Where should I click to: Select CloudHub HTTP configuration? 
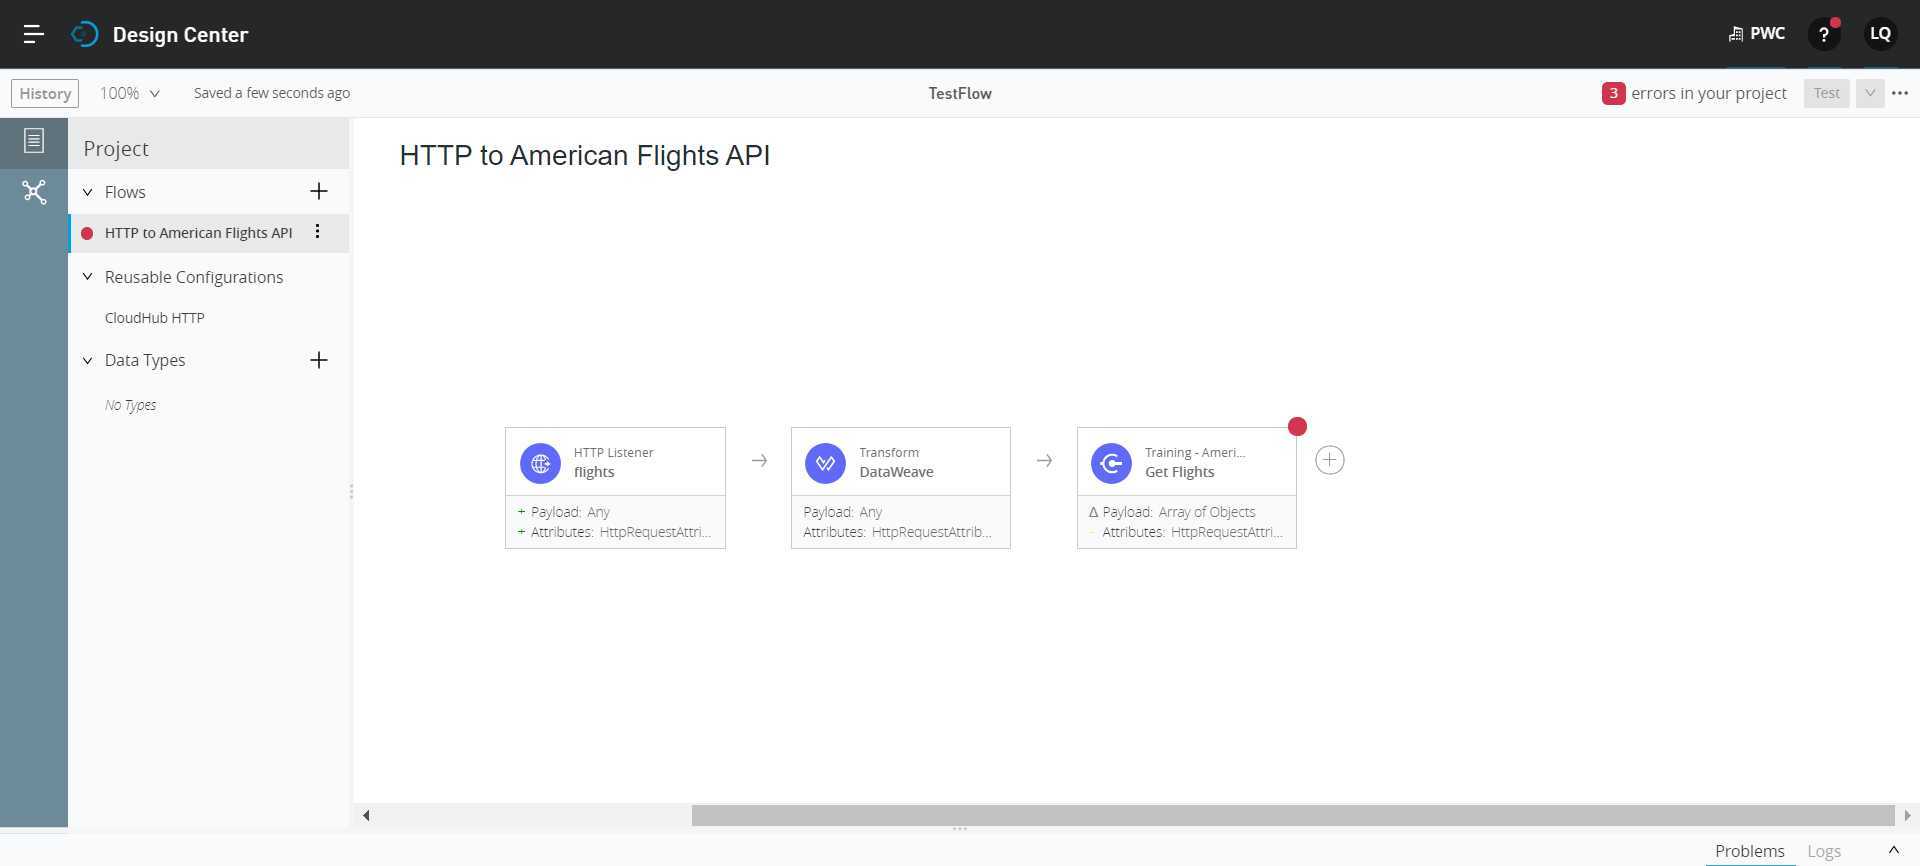point(154,318)
